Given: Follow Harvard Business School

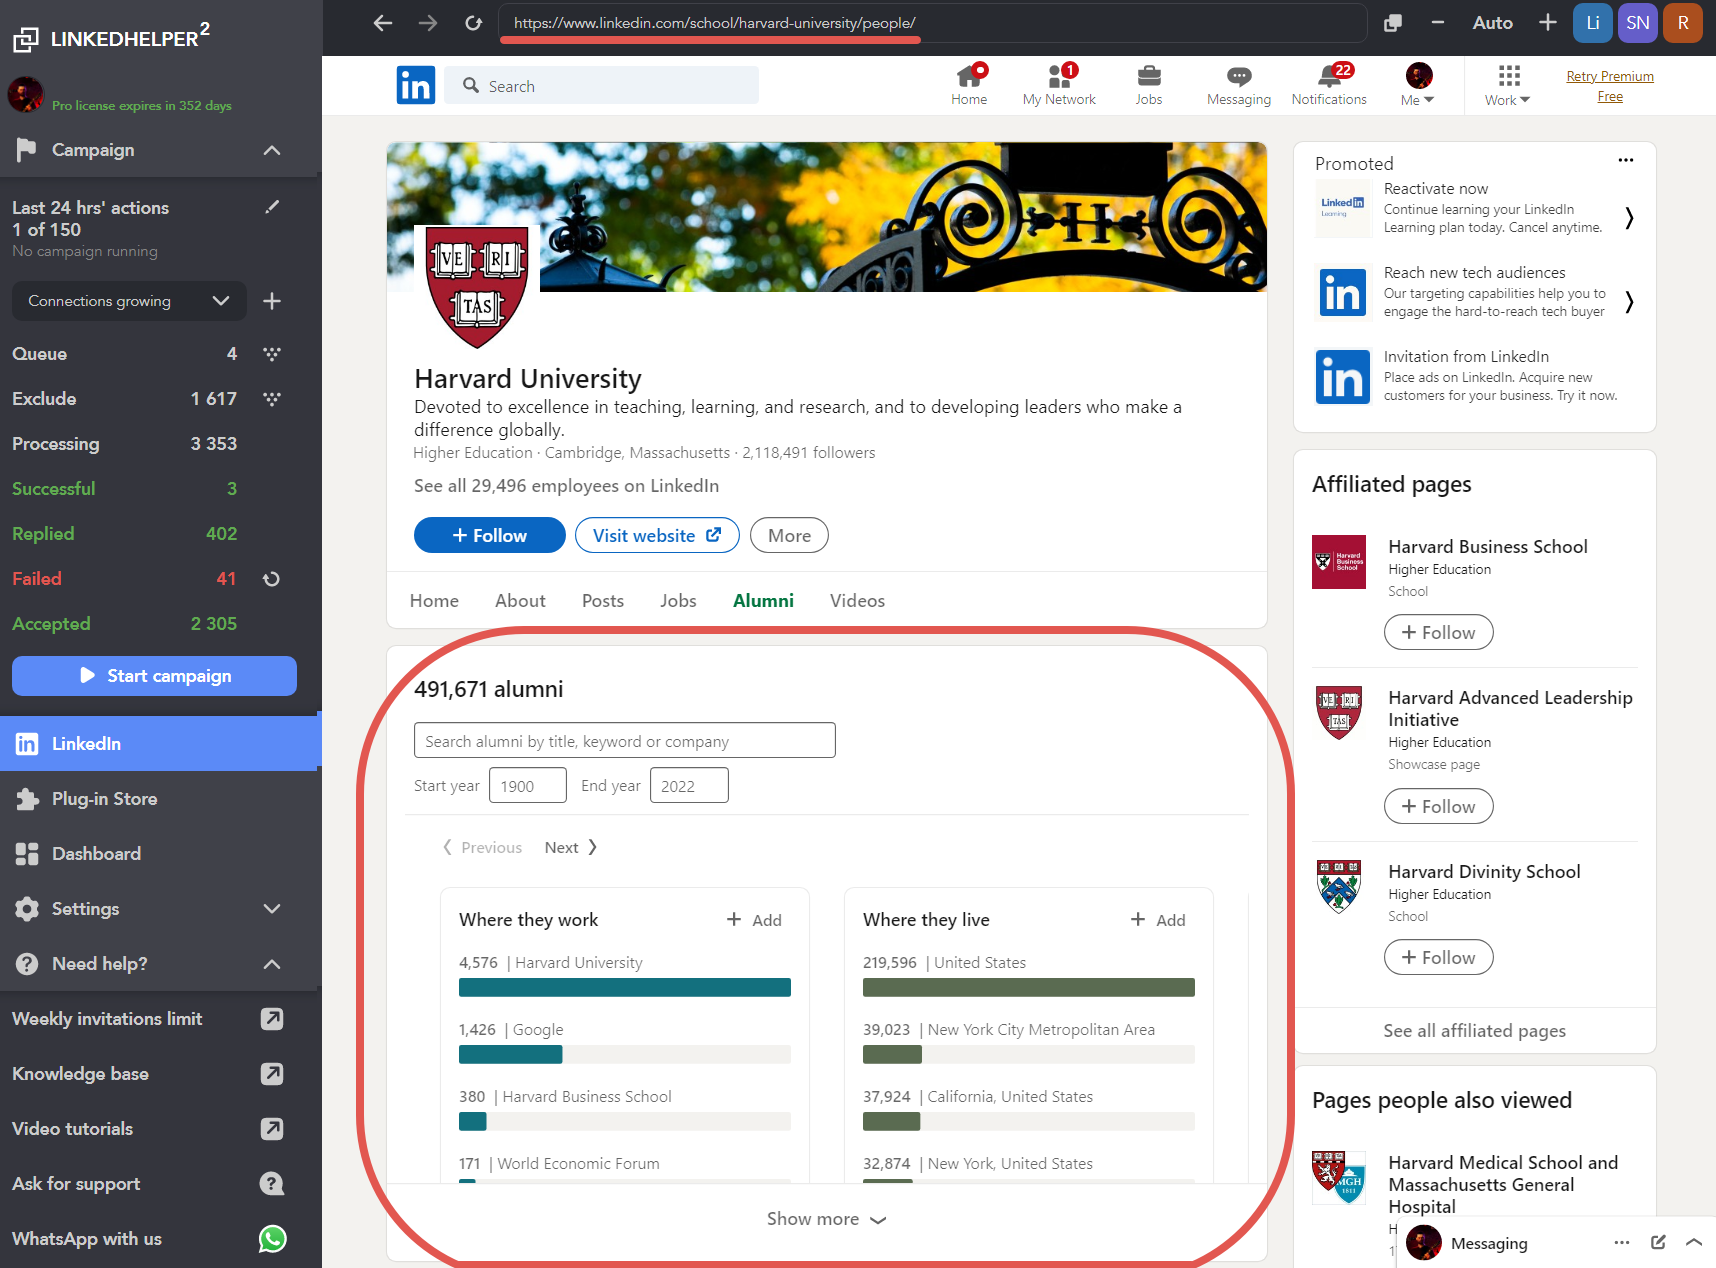Looking at the screenshot, I should (x=1438, y=633).
